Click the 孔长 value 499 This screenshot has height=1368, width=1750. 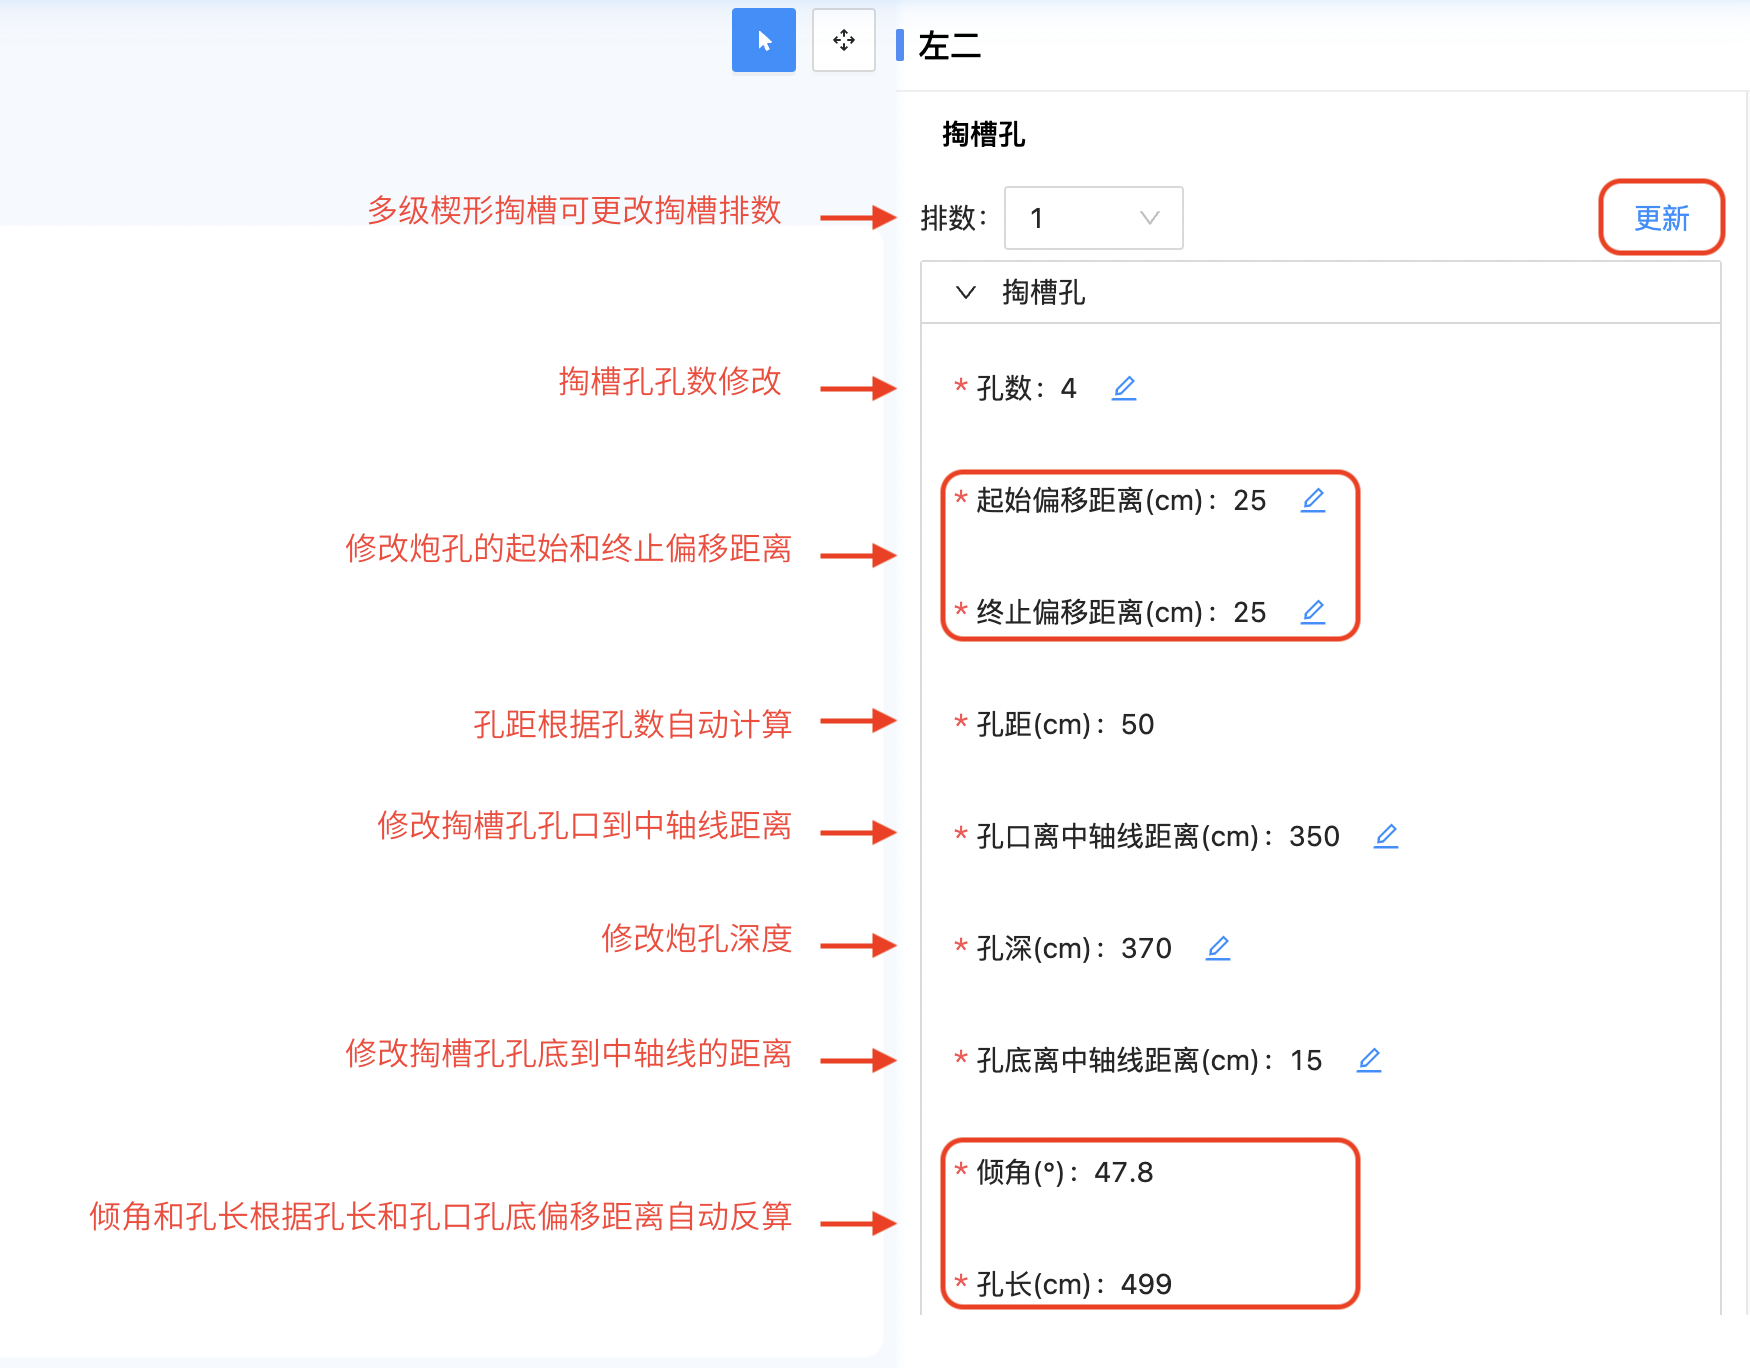(1146, 1284)
